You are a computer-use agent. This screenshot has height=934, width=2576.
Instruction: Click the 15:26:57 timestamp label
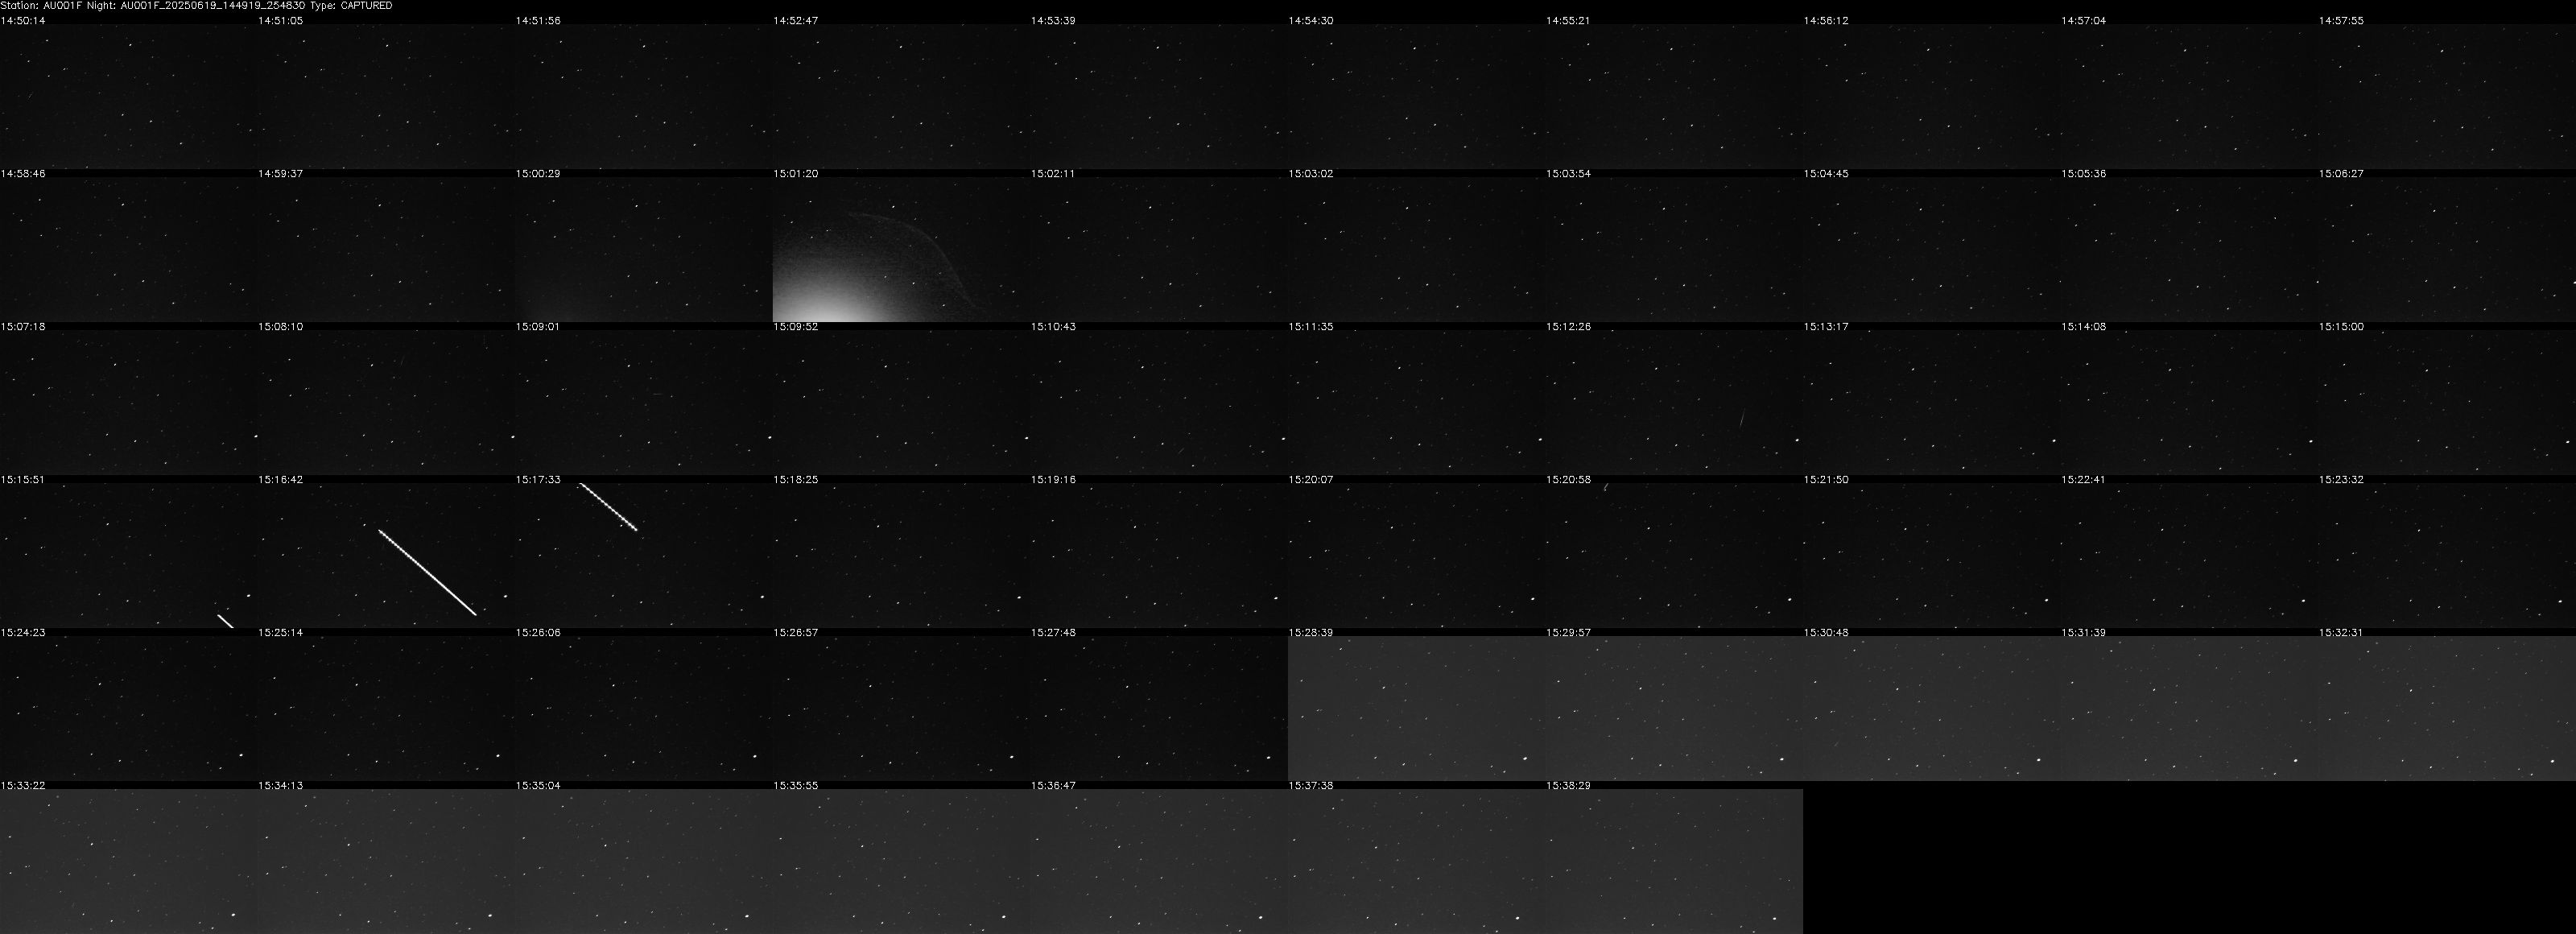click(x=795, y=633)
